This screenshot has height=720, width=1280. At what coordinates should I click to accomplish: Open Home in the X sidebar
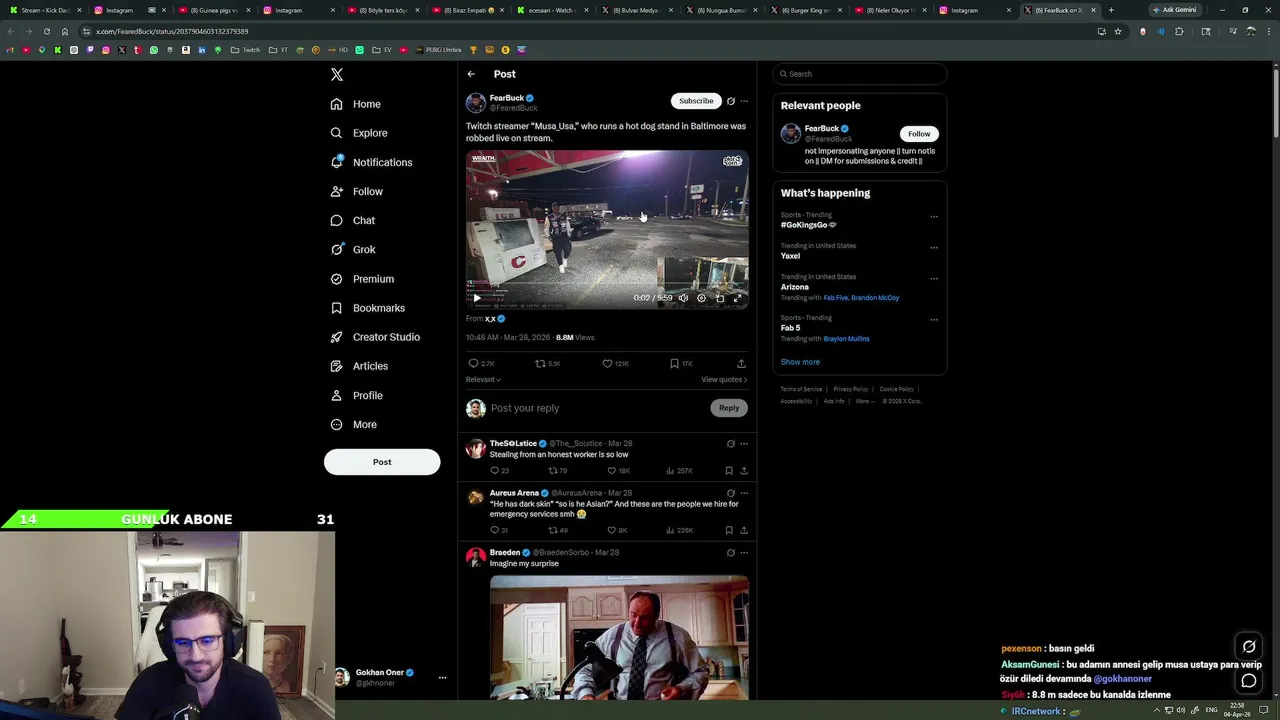[x=356, y=104]
